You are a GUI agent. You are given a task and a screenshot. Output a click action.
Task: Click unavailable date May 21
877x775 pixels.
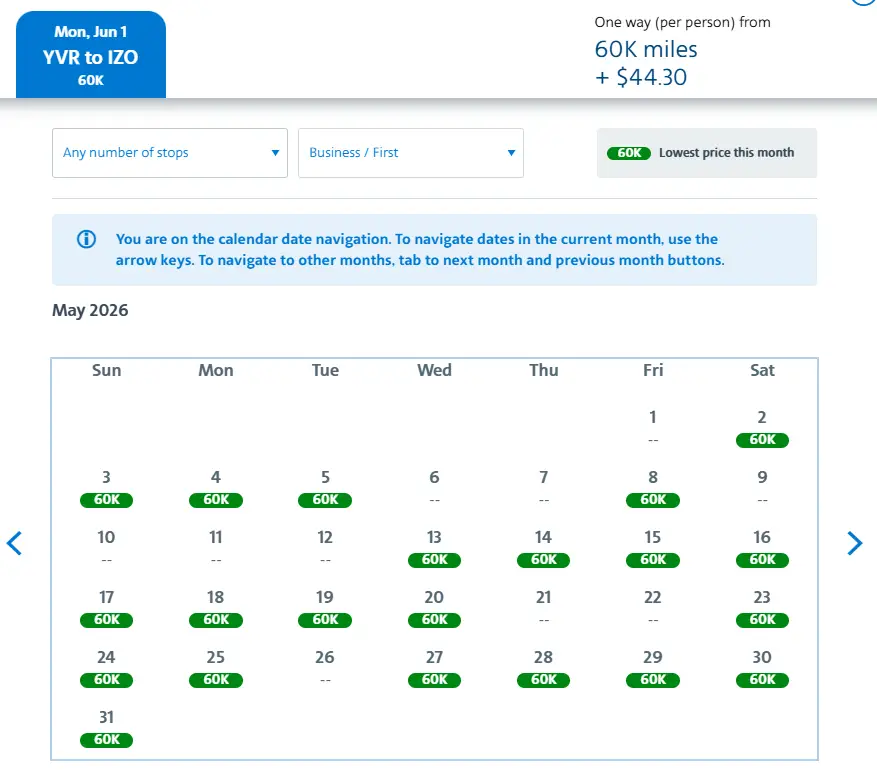(543, 608)
